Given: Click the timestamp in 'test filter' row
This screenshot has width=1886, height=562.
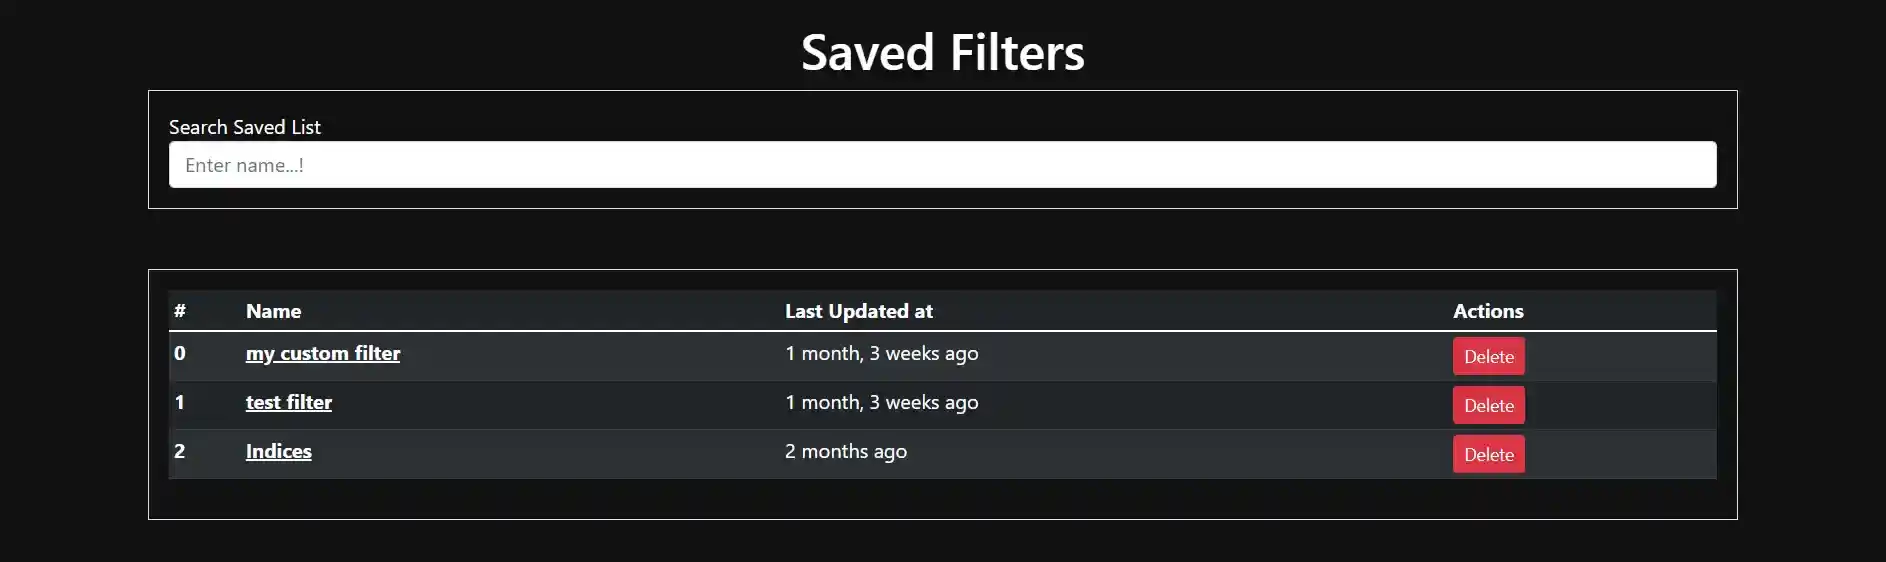Looking at the screenshot, I should pos(881,402).
